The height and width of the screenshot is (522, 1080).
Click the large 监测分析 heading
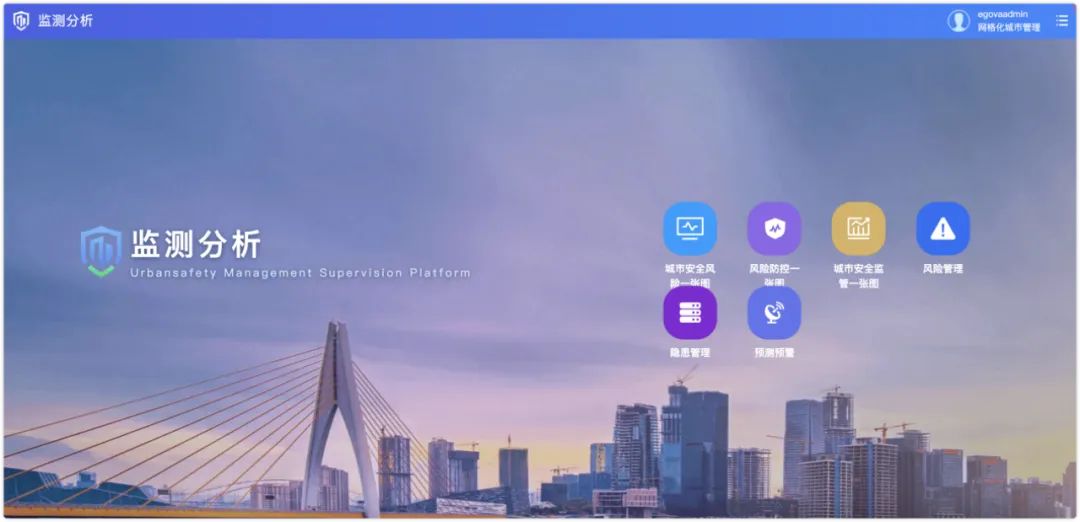pyautogui.click(x=196, y=244)
